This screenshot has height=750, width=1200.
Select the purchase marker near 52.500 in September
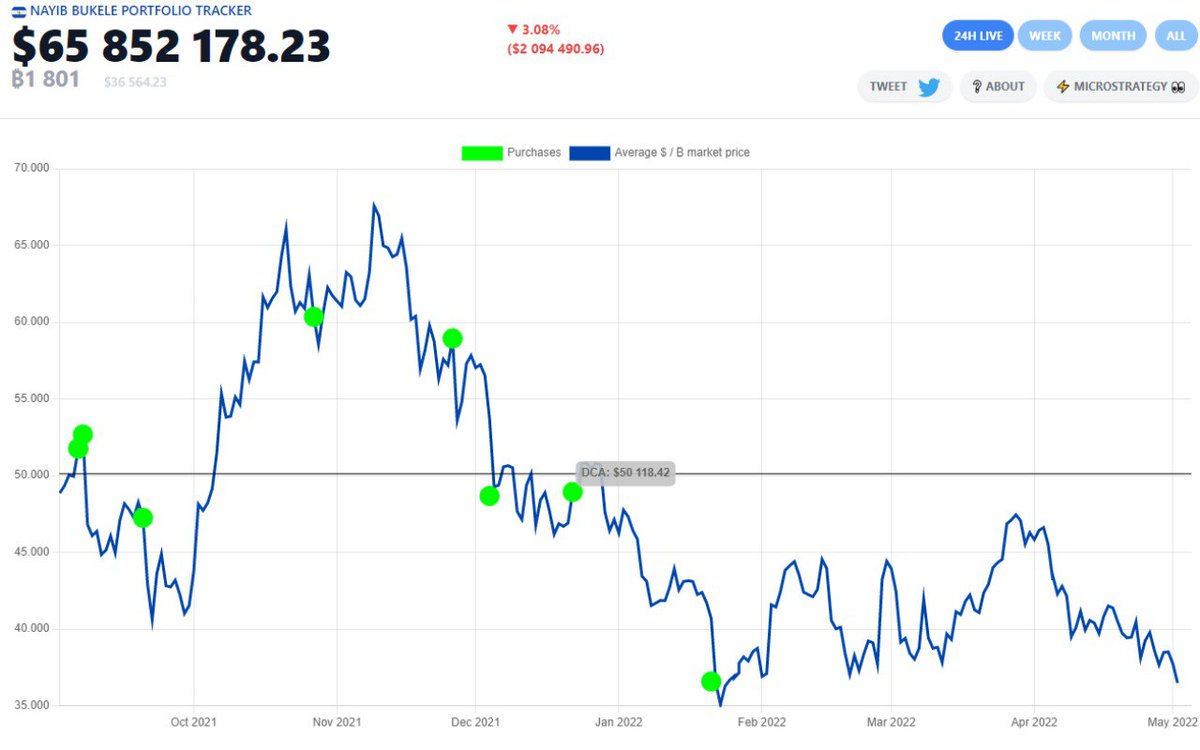pyautogui.click(x=82, y=434)
